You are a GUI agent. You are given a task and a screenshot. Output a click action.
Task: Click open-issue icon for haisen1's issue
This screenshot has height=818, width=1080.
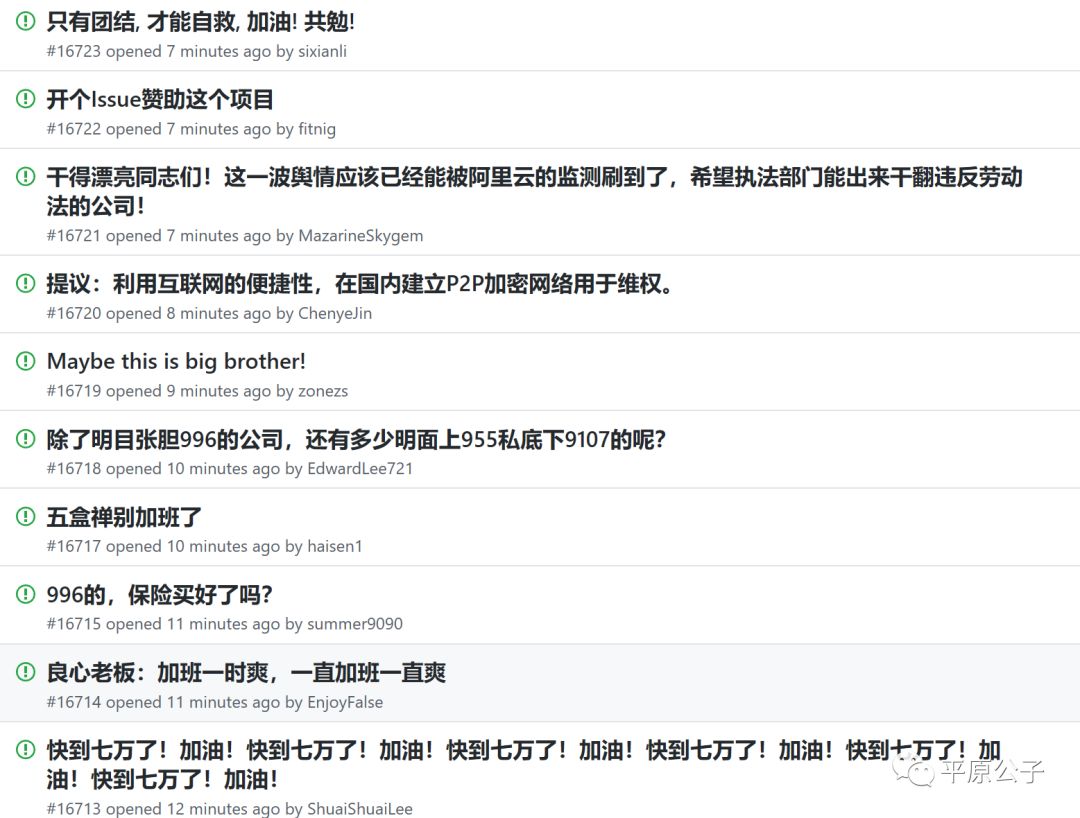(25, 516)
